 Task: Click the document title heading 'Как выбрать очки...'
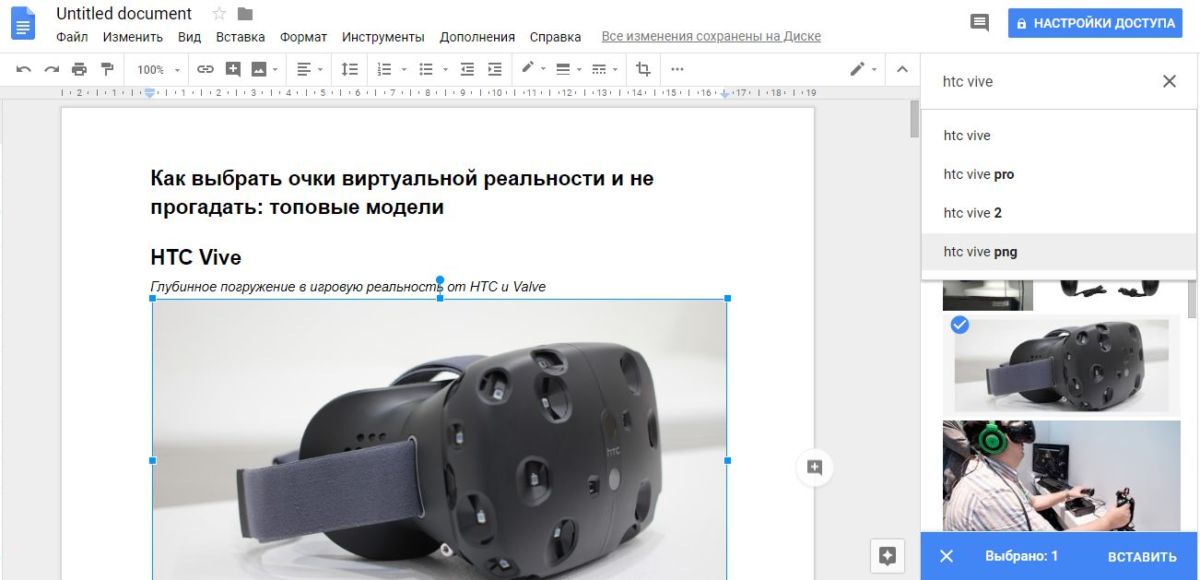(x=402, y=193)
